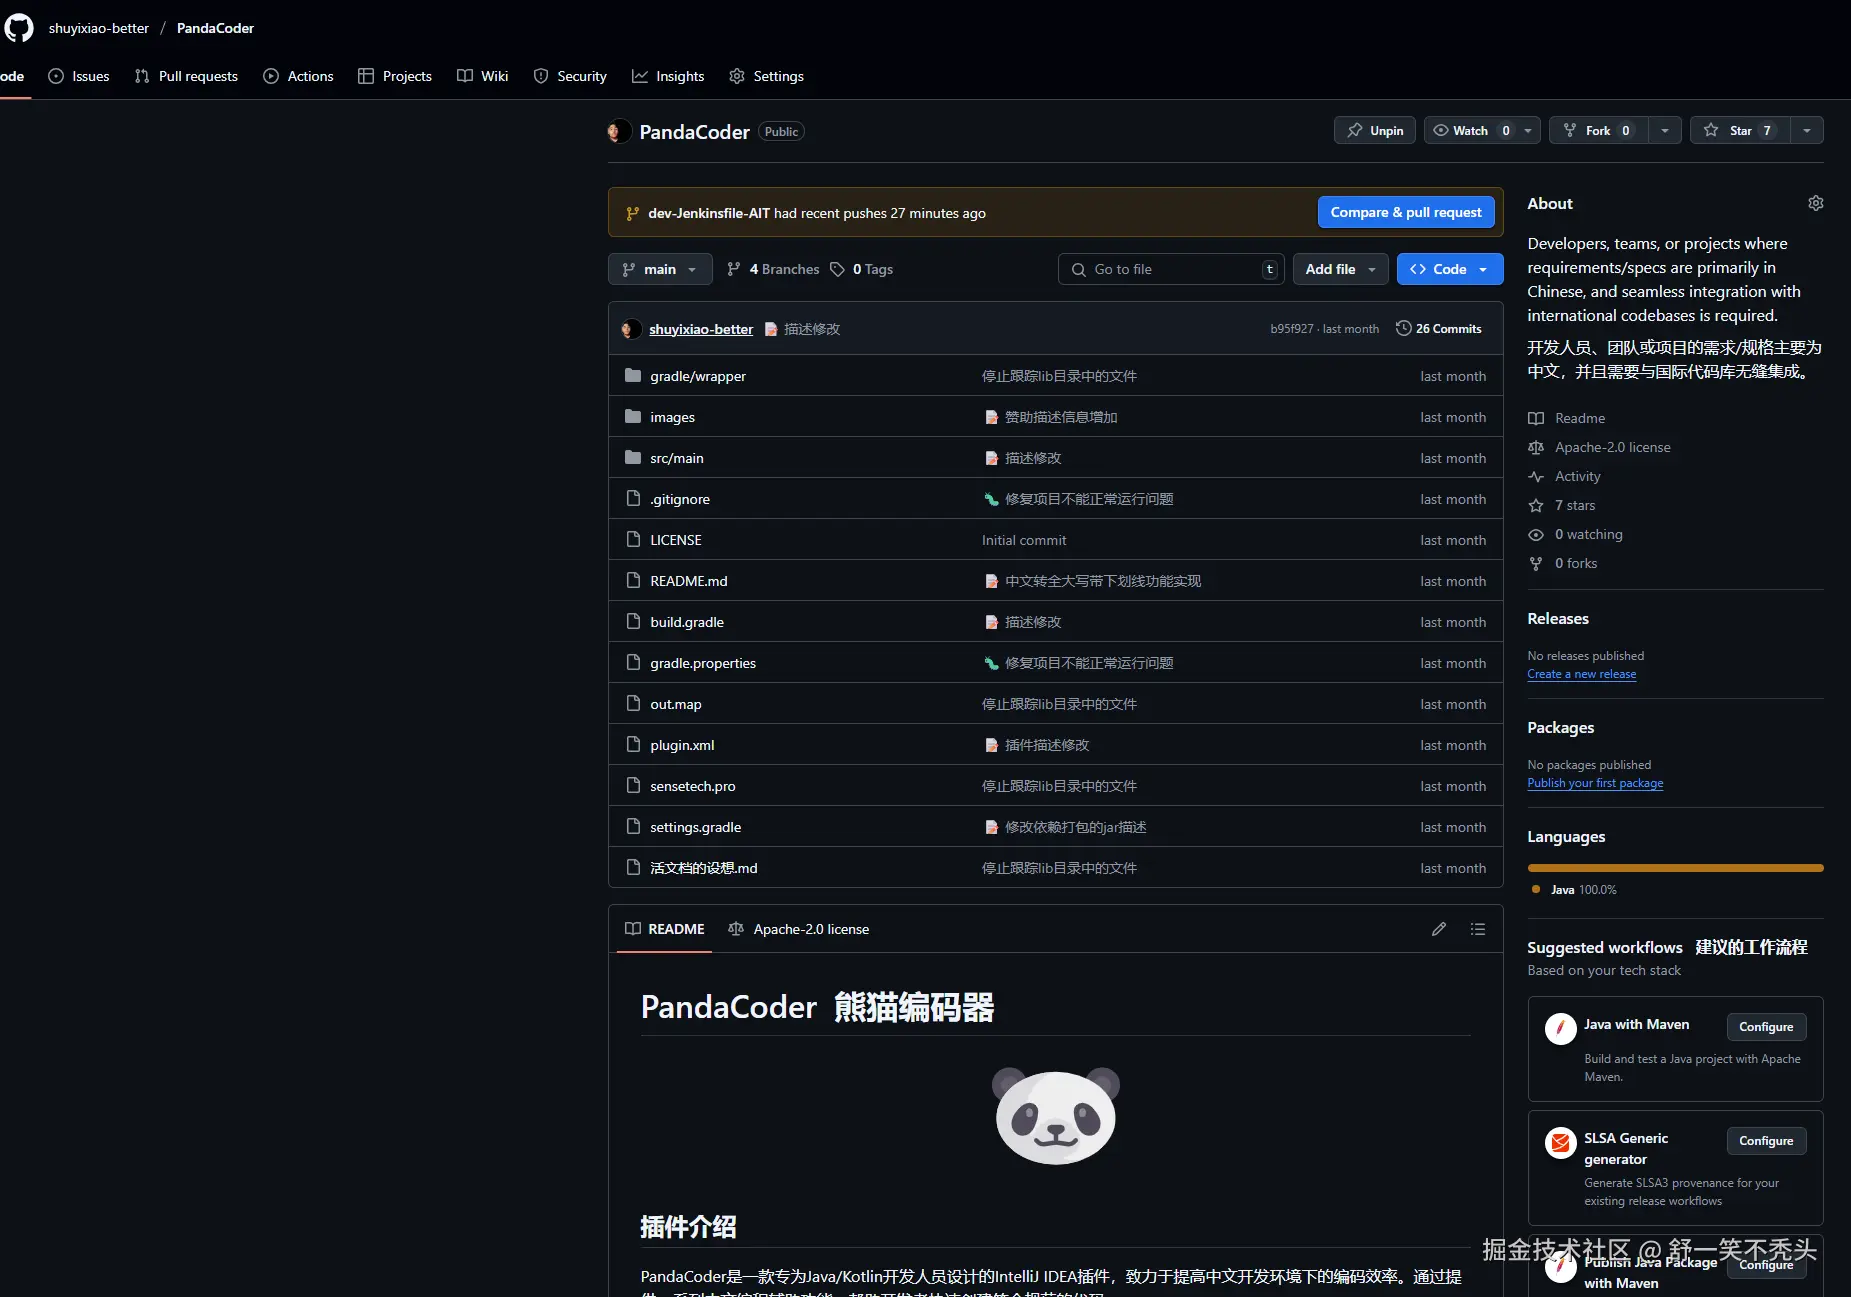This screenshot has height=1297, width=1851.
Task: Open shuyixiao-better commit author link
Action: [x=701, y=329]
